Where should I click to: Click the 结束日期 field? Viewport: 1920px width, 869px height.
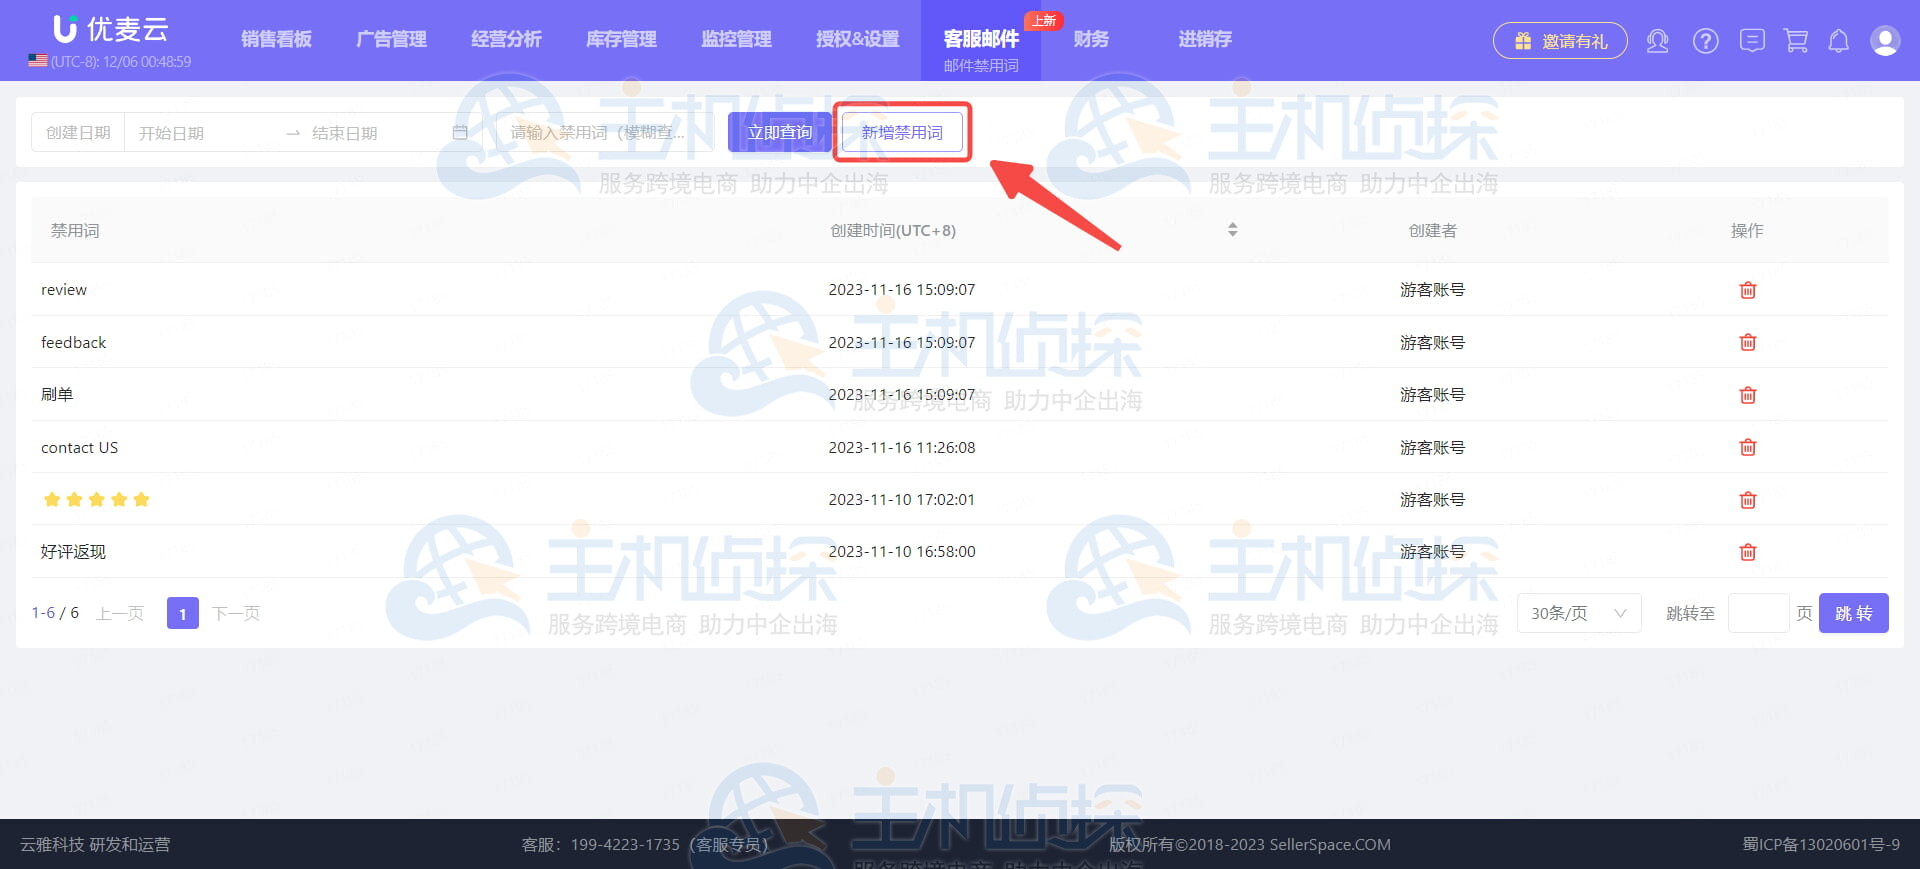[375, 133]
